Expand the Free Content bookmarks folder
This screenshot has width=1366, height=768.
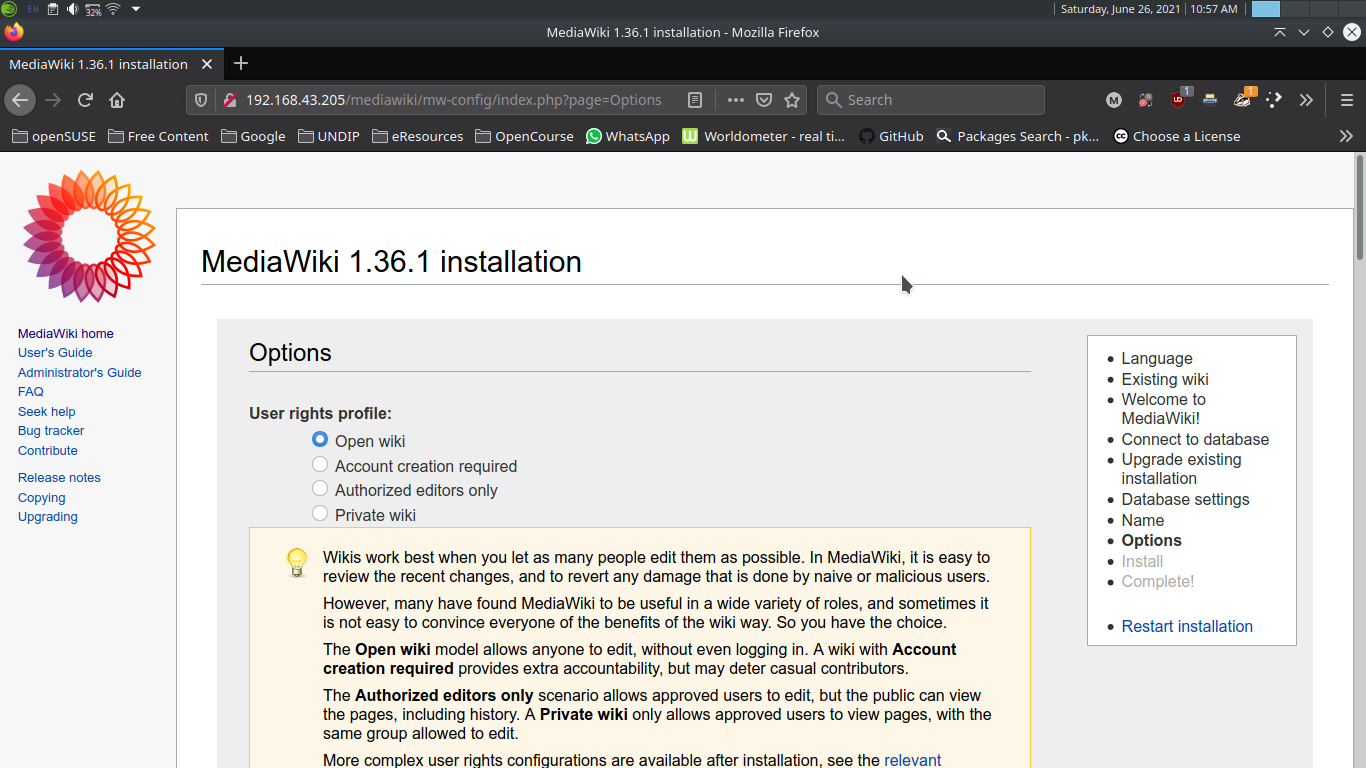pos(158,136)
